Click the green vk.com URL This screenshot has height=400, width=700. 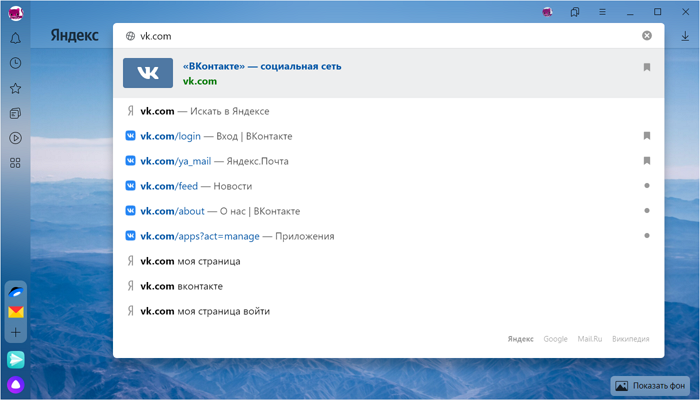pyautogui.click(x=200, y=81)
